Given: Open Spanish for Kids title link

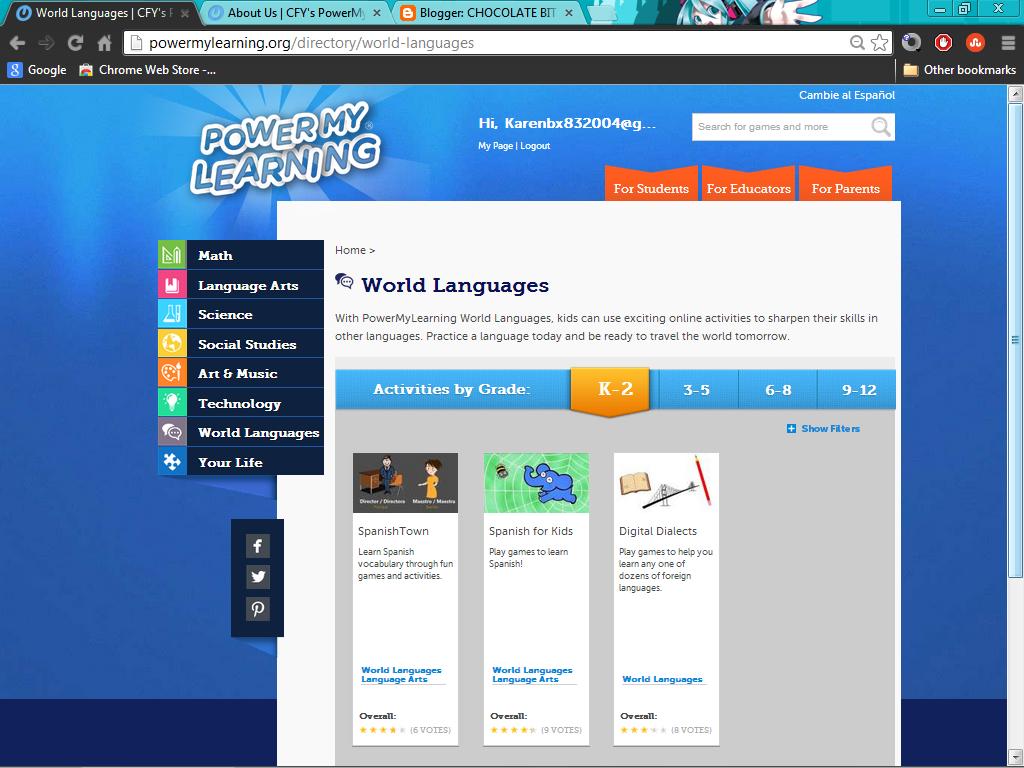Looking at the screenshot, I should (530, 531).
